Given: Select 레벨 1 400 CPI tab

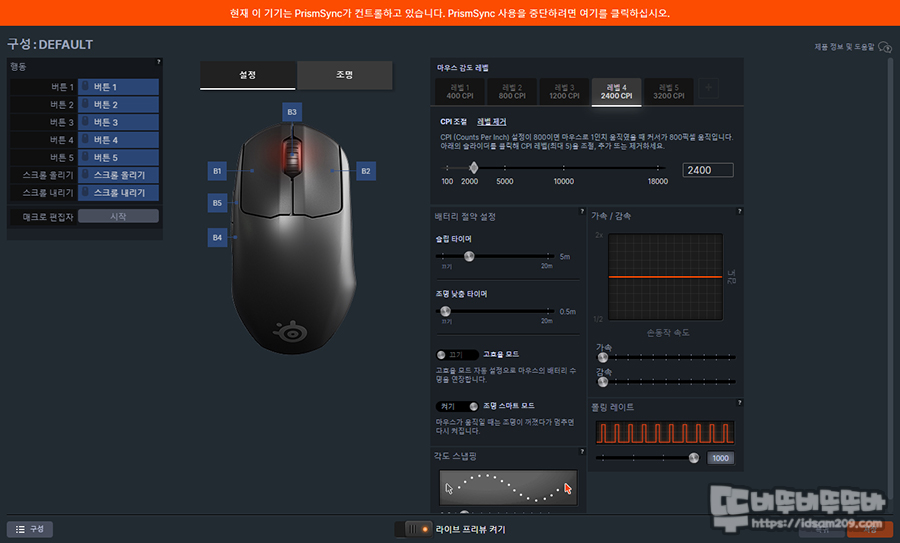Looking at the screenshot, I should (x=460, y=92).
